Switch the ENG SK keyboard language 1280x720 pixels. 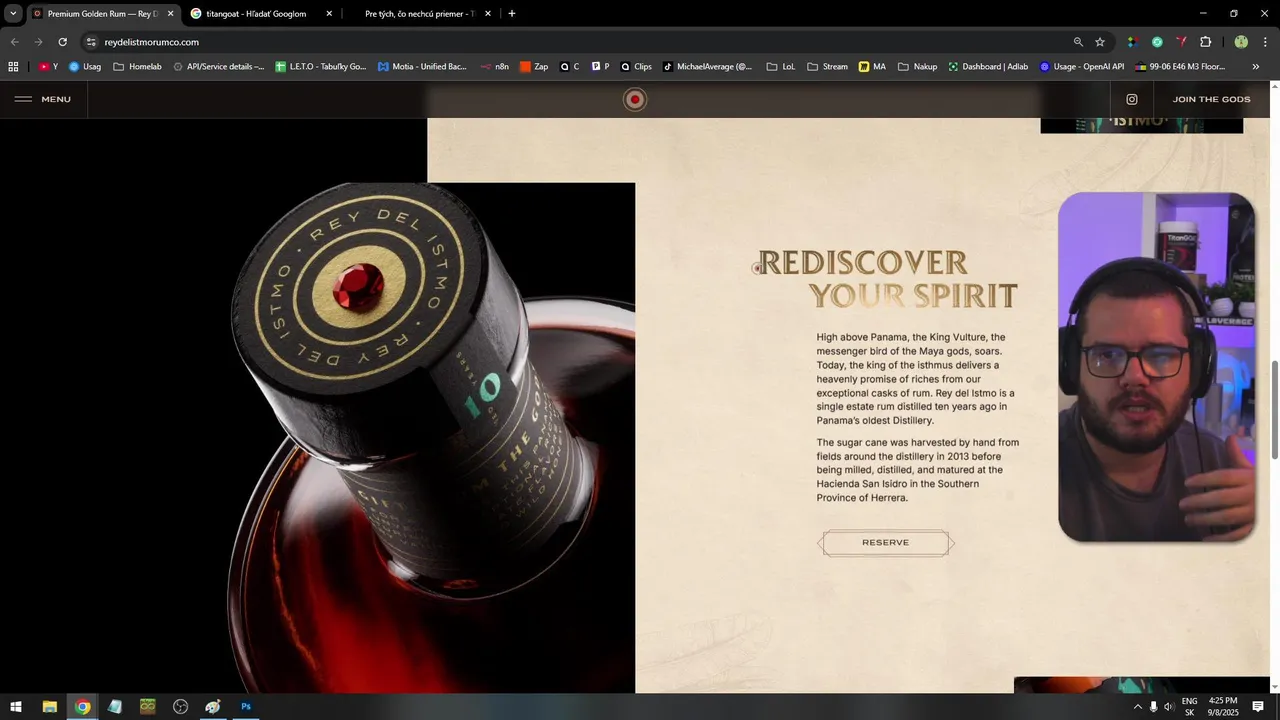[x=1189, y=707]
